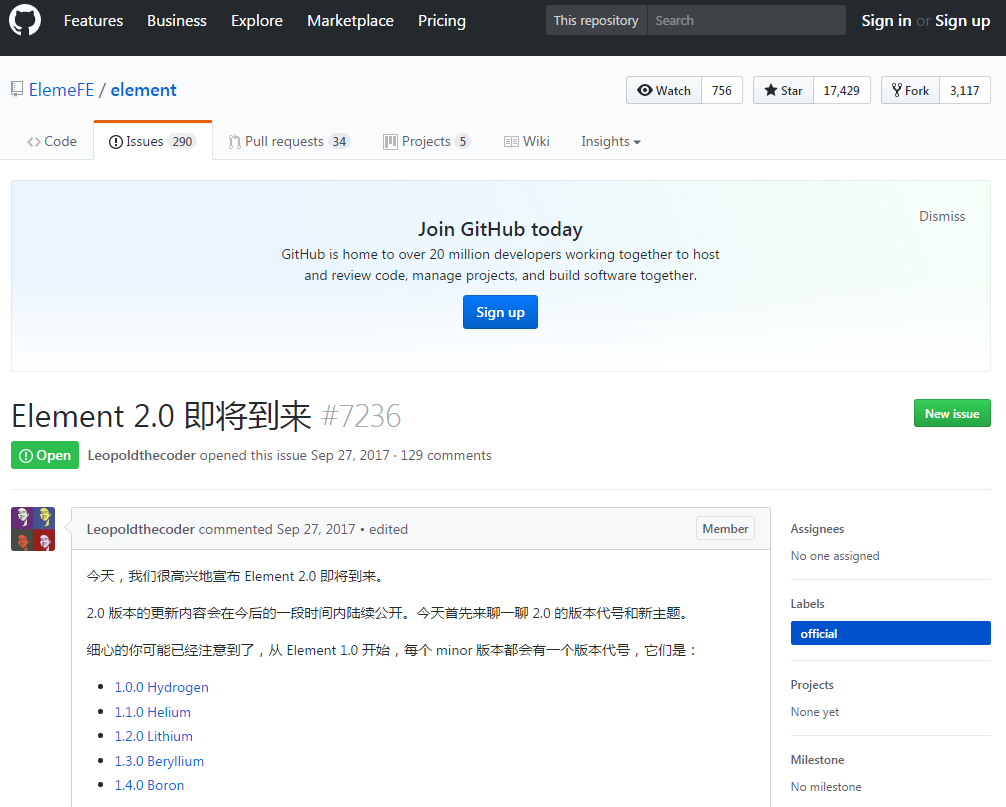Click the 129 comments text
The image size is (1006, 807).
pos(447,455)
